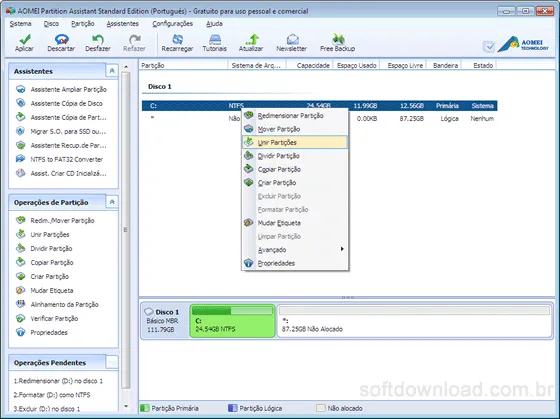Open Assistente Recup. de Par... wizard

(61, 145)
